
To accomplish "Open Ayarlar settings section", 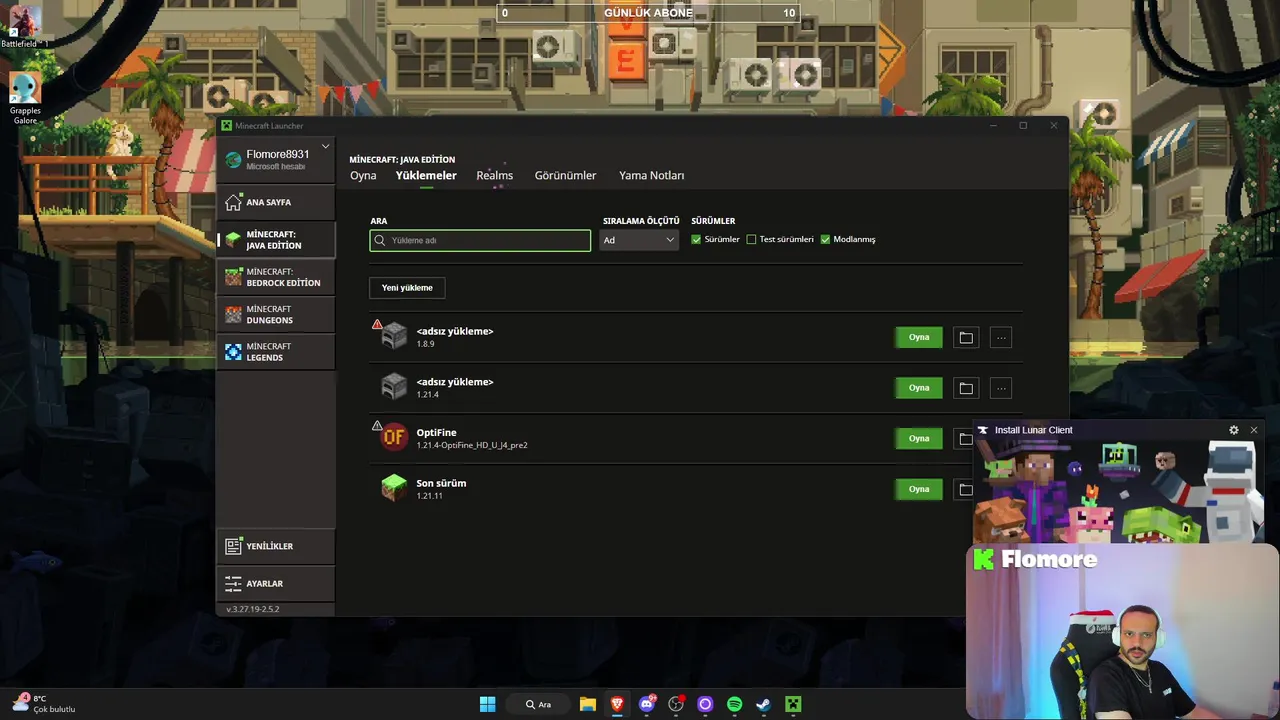I will click(276, 583).
